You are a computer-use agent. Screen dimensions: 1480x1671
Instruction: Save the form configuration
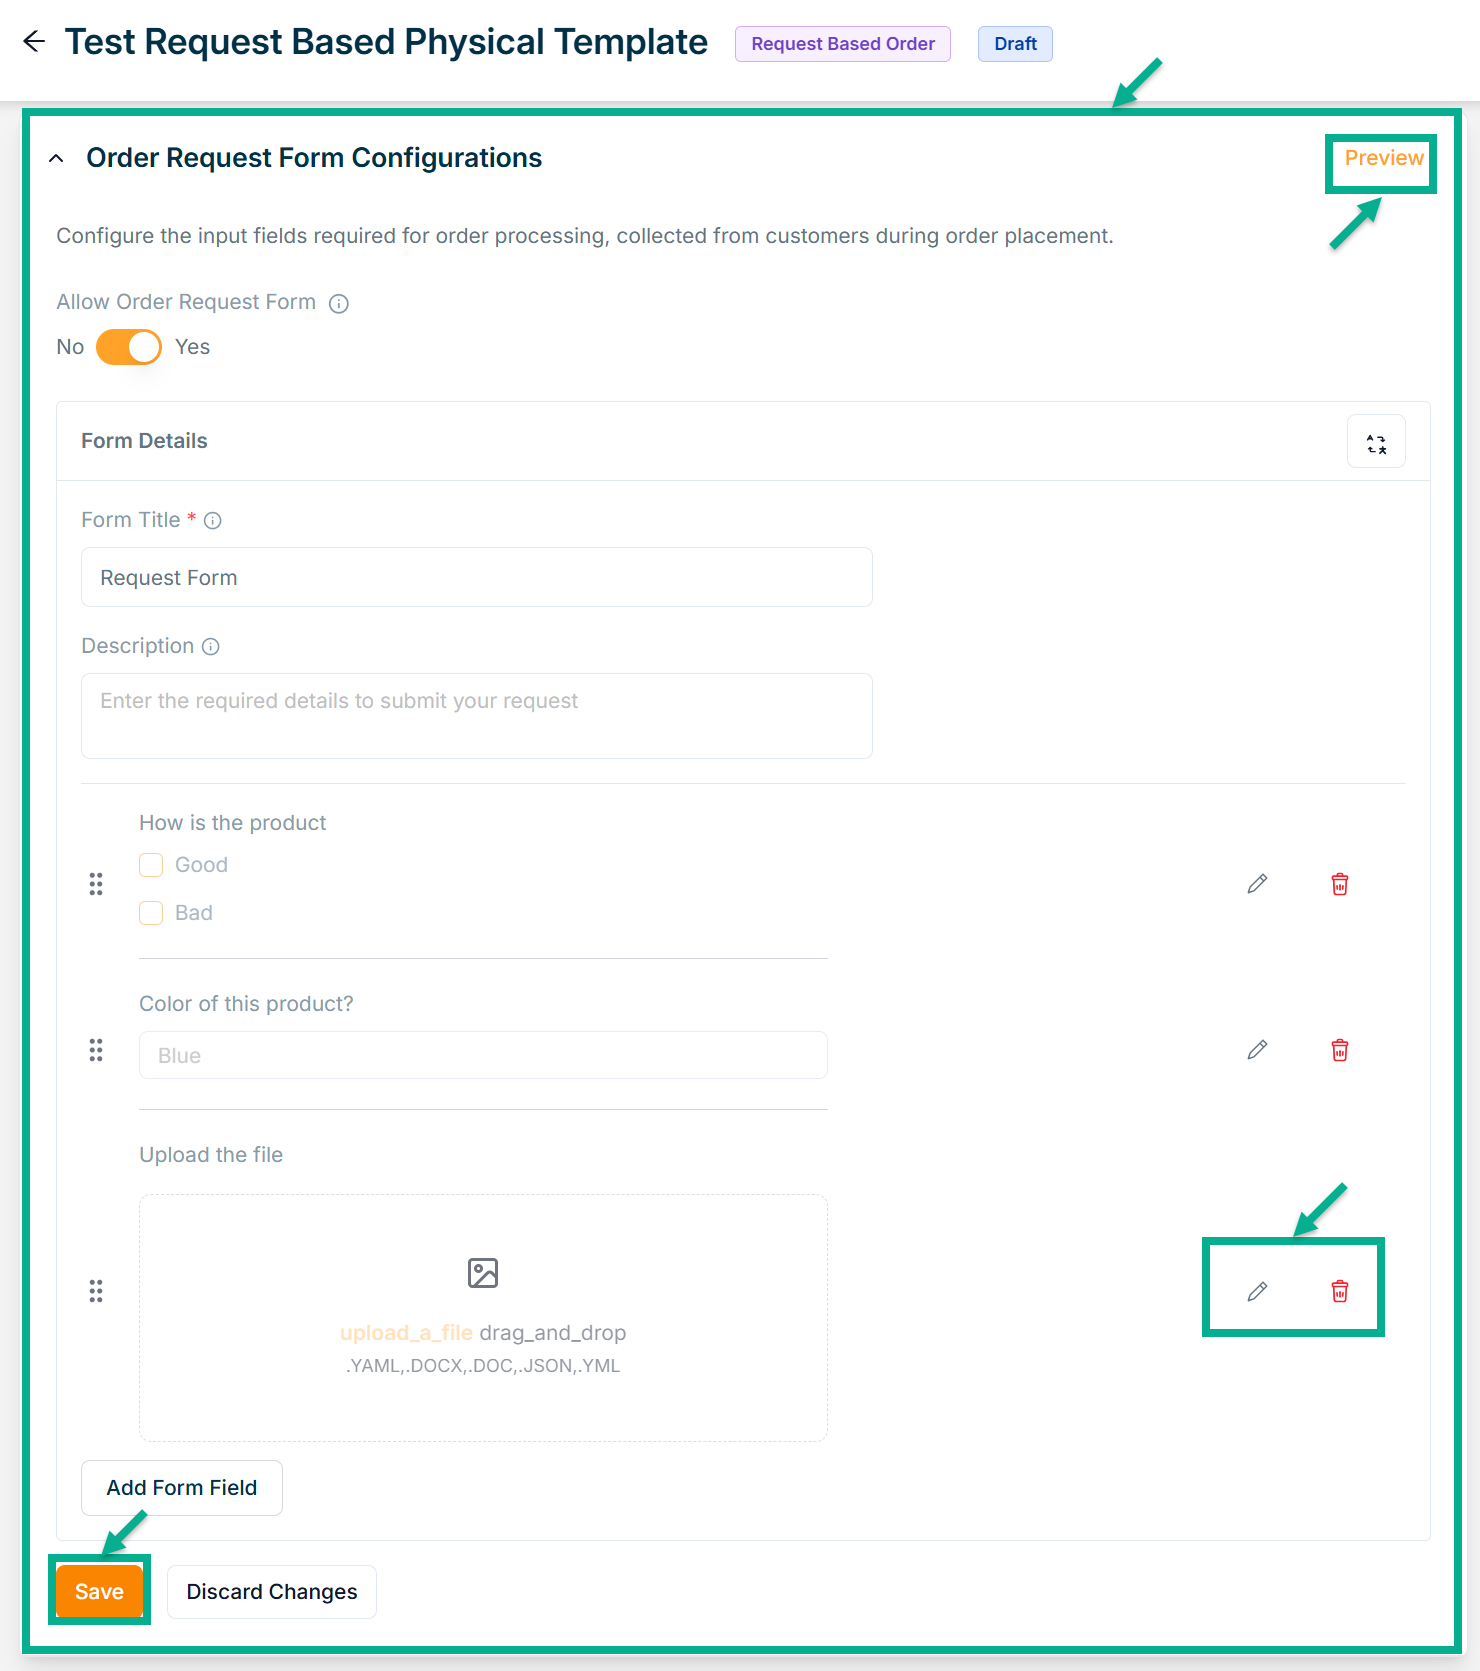pos(99,1591)
